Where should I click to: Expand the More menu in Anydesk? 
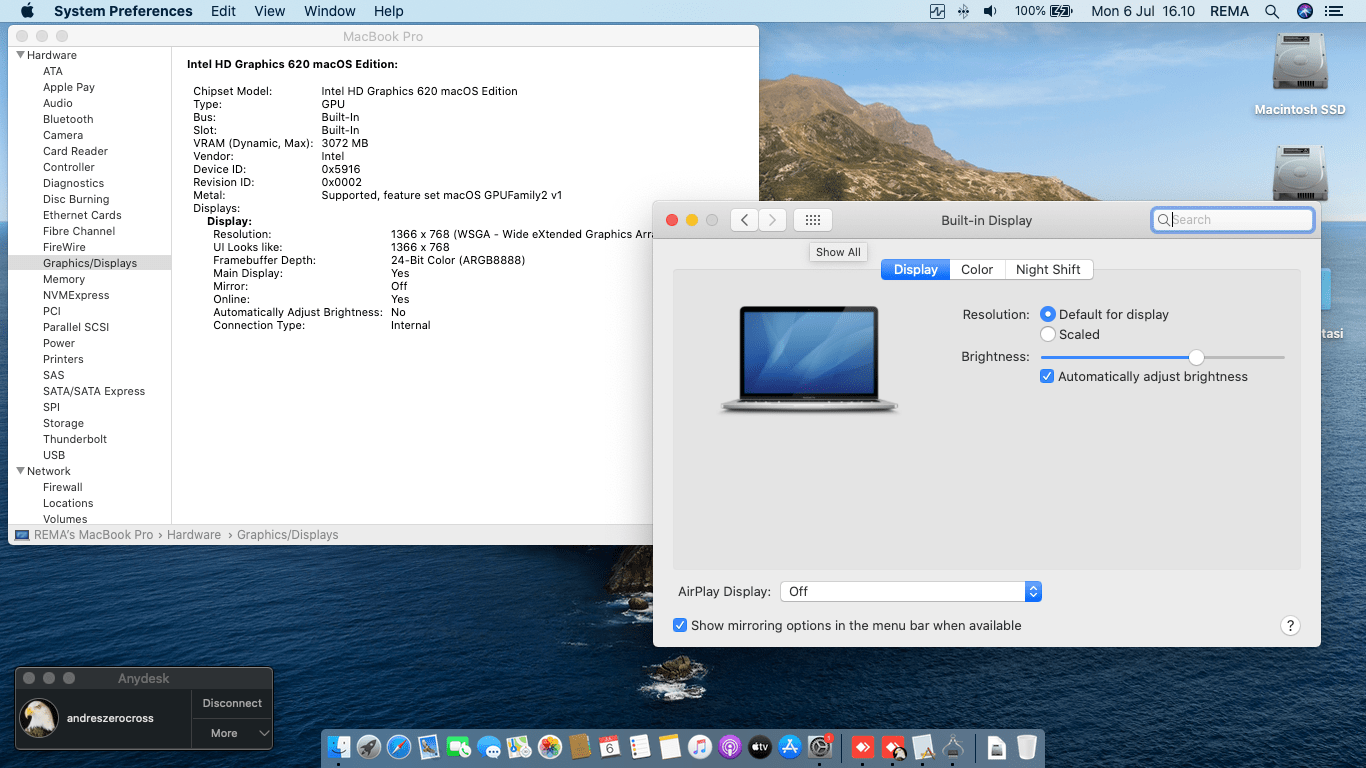pos(232,733)
